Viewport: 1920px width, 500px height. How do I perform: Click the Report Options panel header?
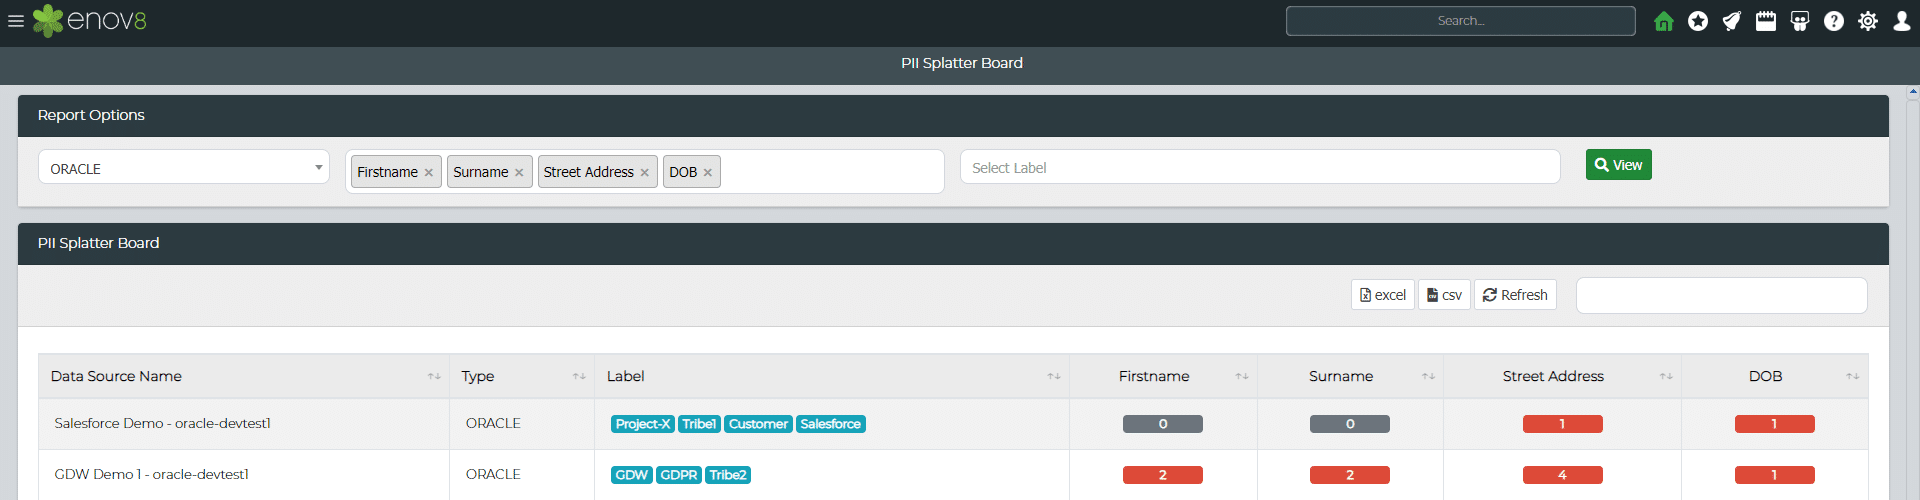click(953, 116)
